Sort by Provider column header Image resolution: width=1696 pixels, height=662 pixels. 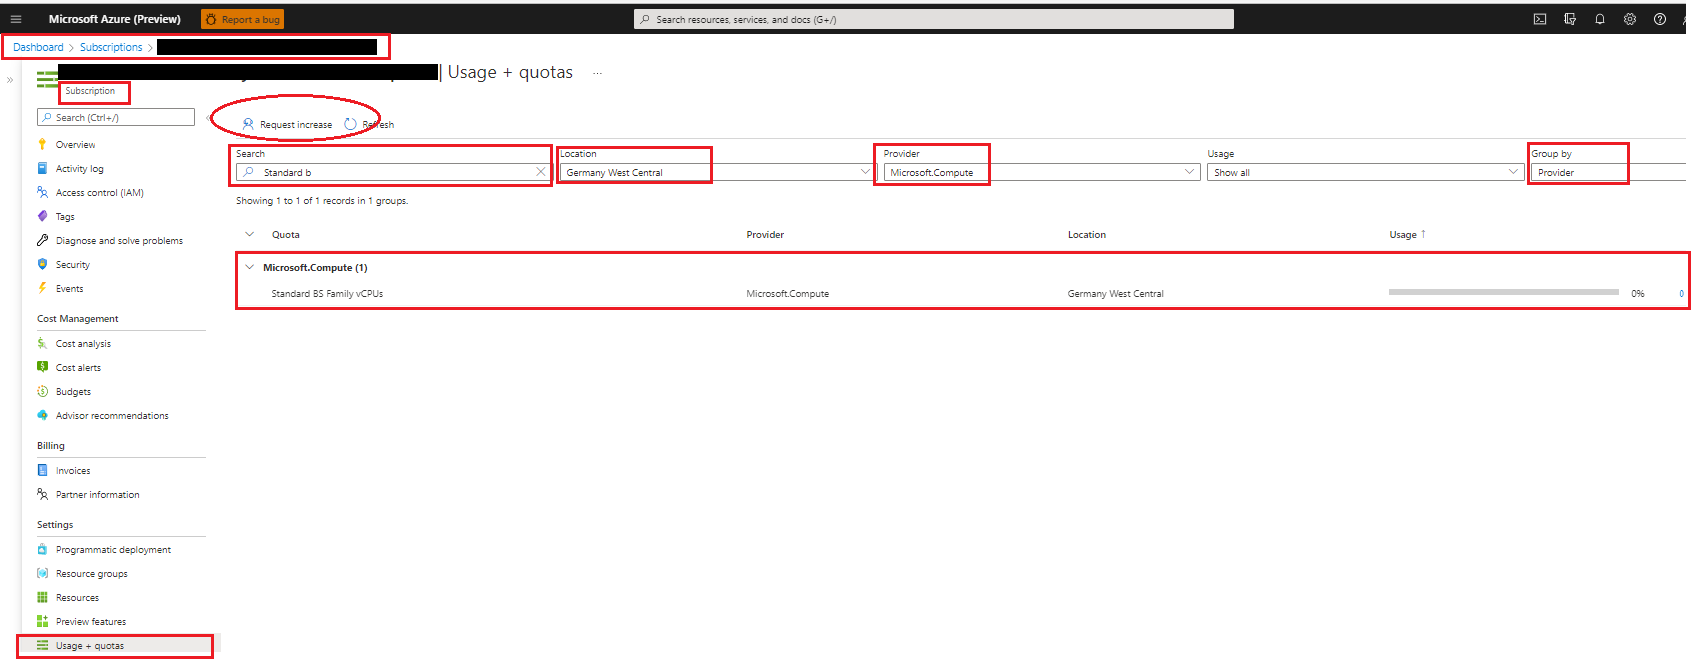[x=765, y=235]
